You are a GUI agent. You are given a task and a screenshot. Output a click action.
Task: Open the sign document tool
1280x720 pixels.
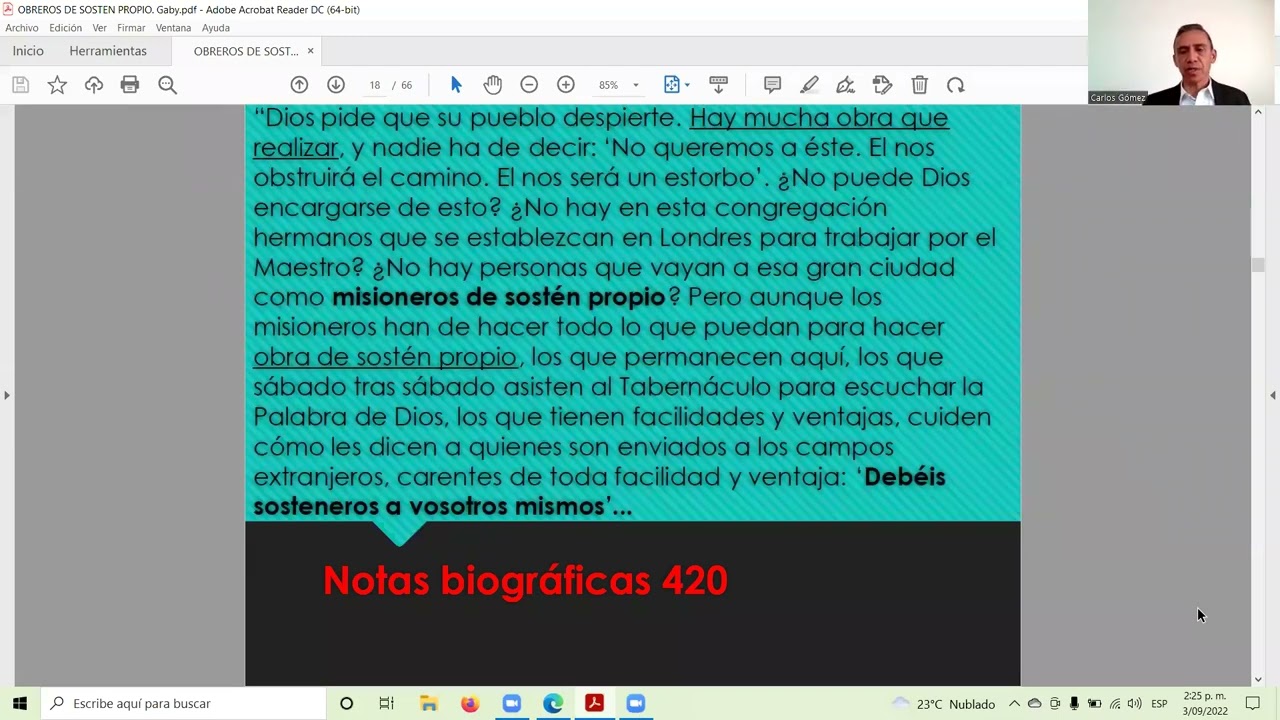pyautogui.click(x=846, y=85)
